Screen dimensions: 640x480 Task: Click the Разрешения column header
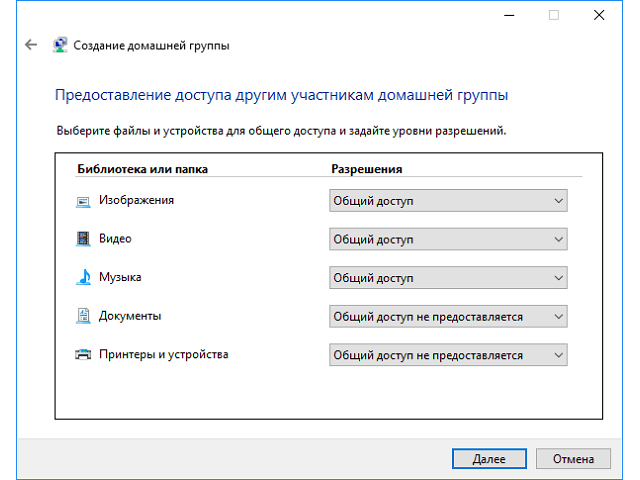pos(367,169)
